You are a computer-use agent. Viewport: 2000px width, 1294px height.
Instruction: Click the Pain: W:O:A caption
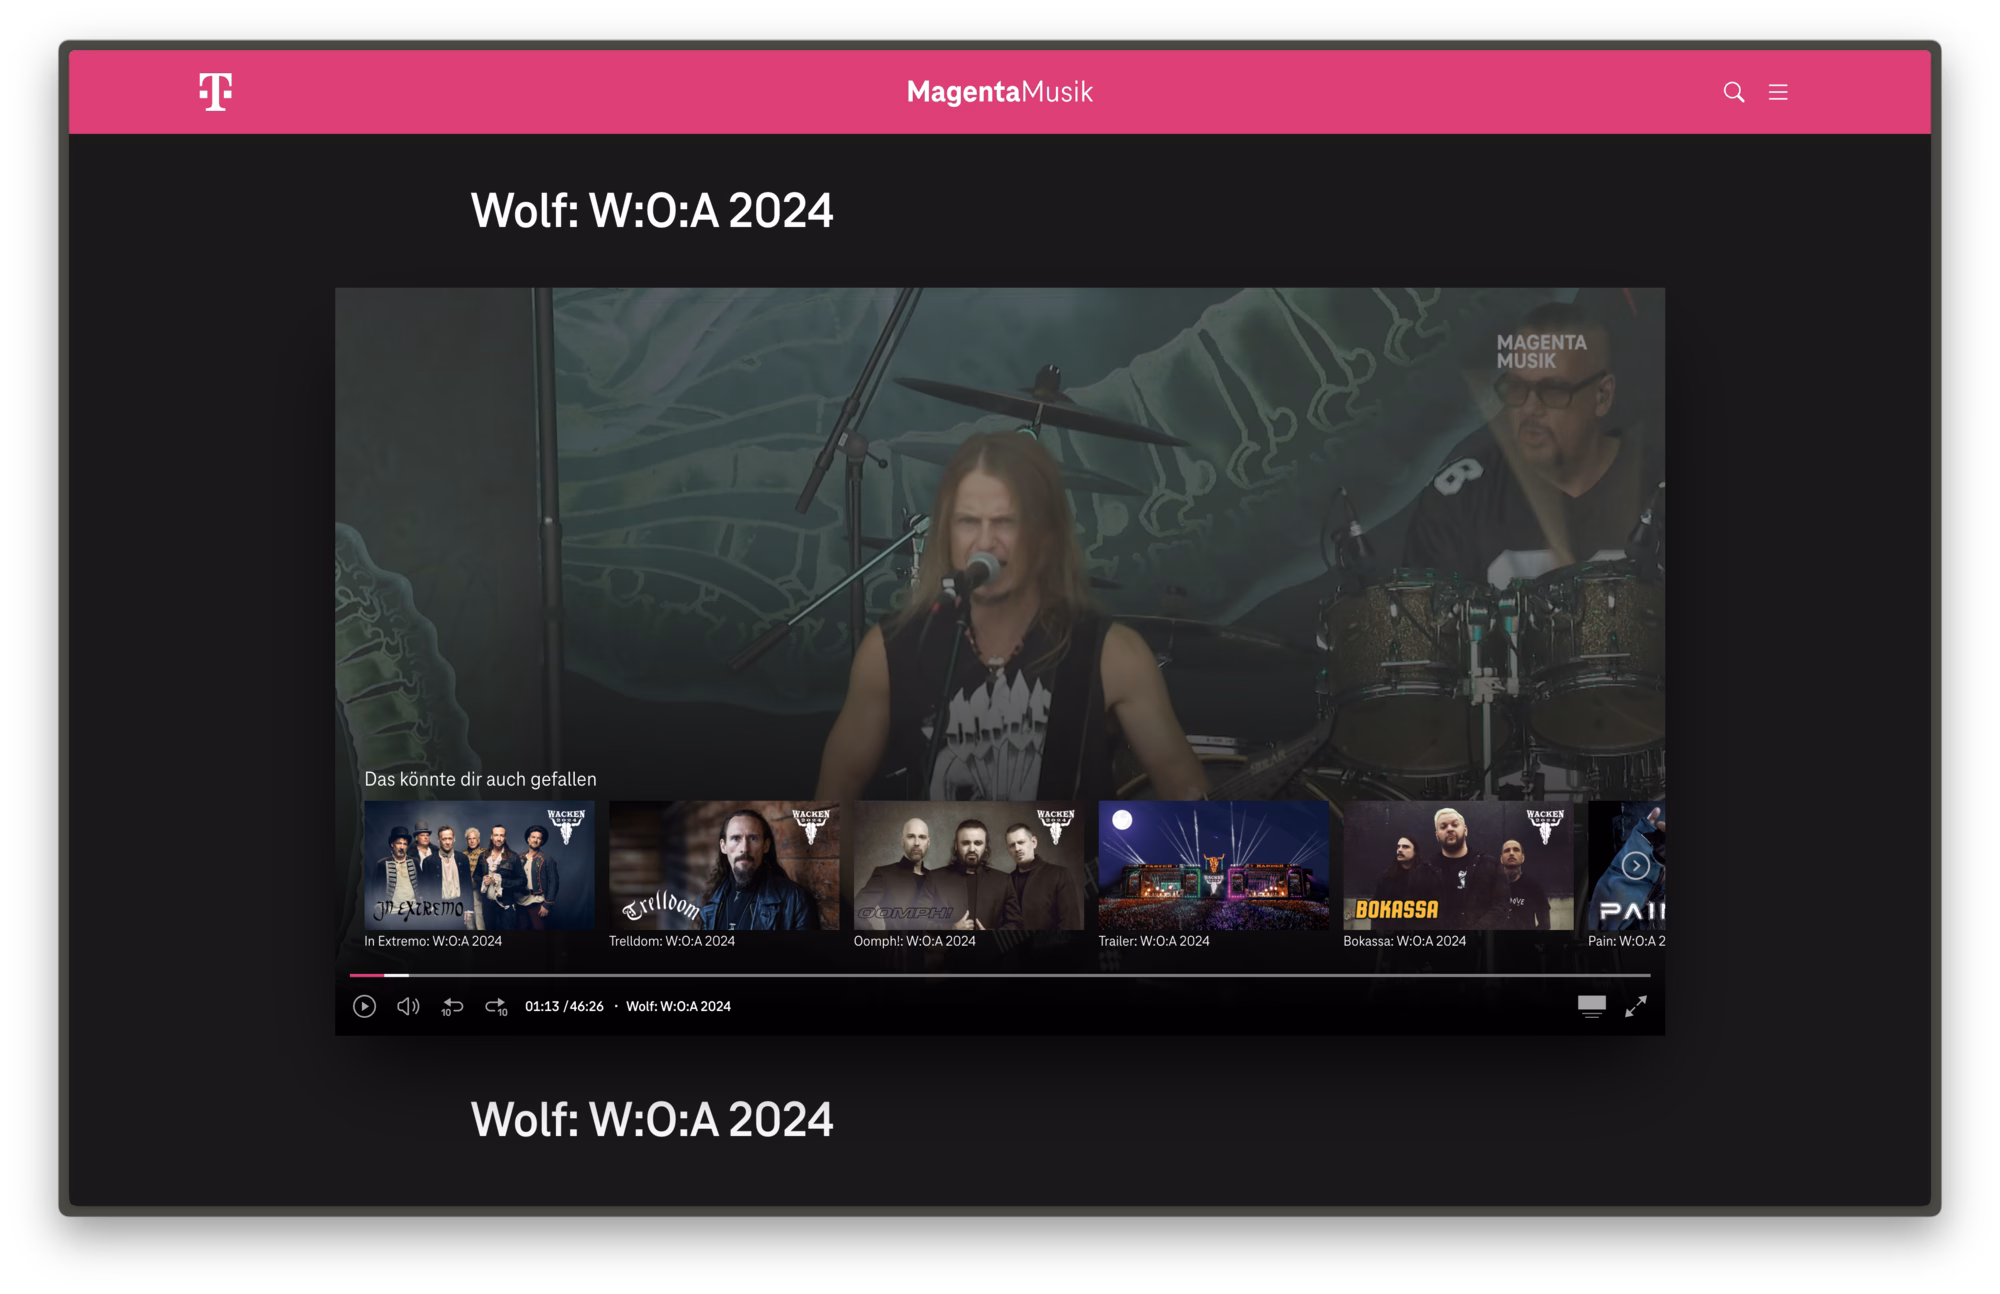tap(1626, 941)
